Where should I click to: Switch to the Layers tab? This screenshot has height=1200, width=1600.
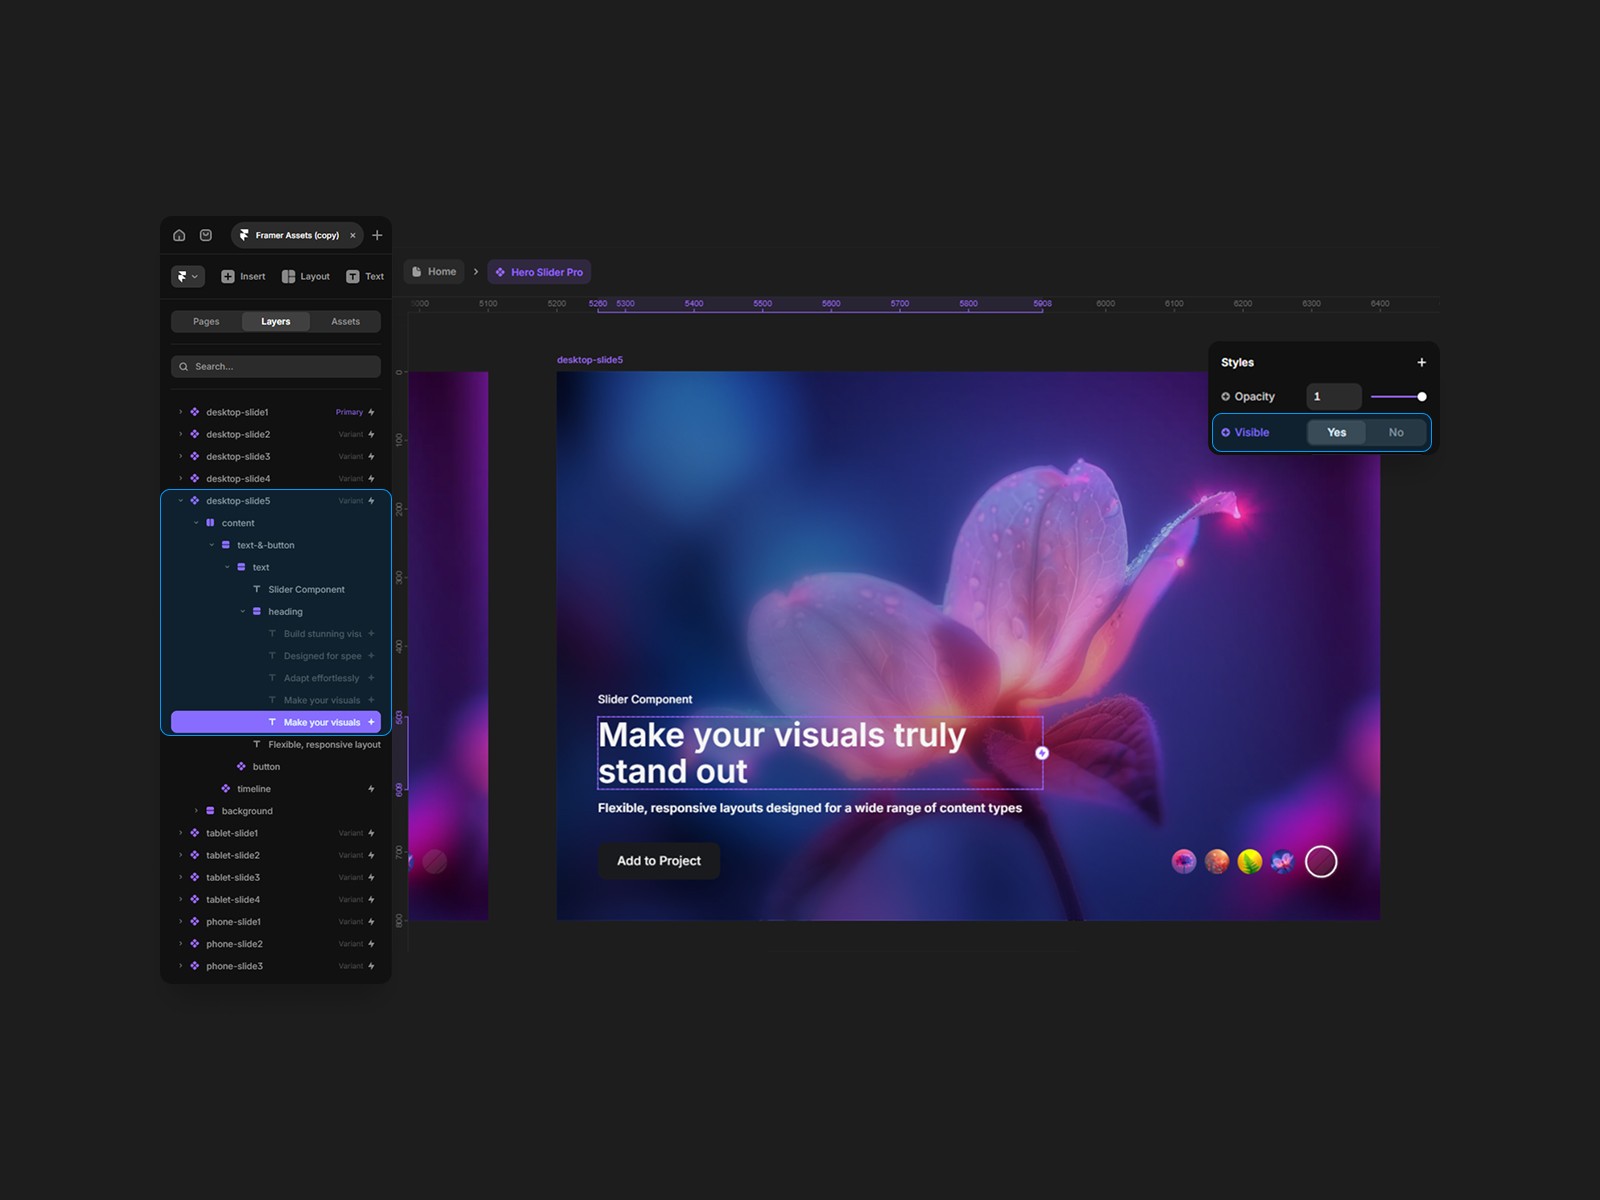276,321
